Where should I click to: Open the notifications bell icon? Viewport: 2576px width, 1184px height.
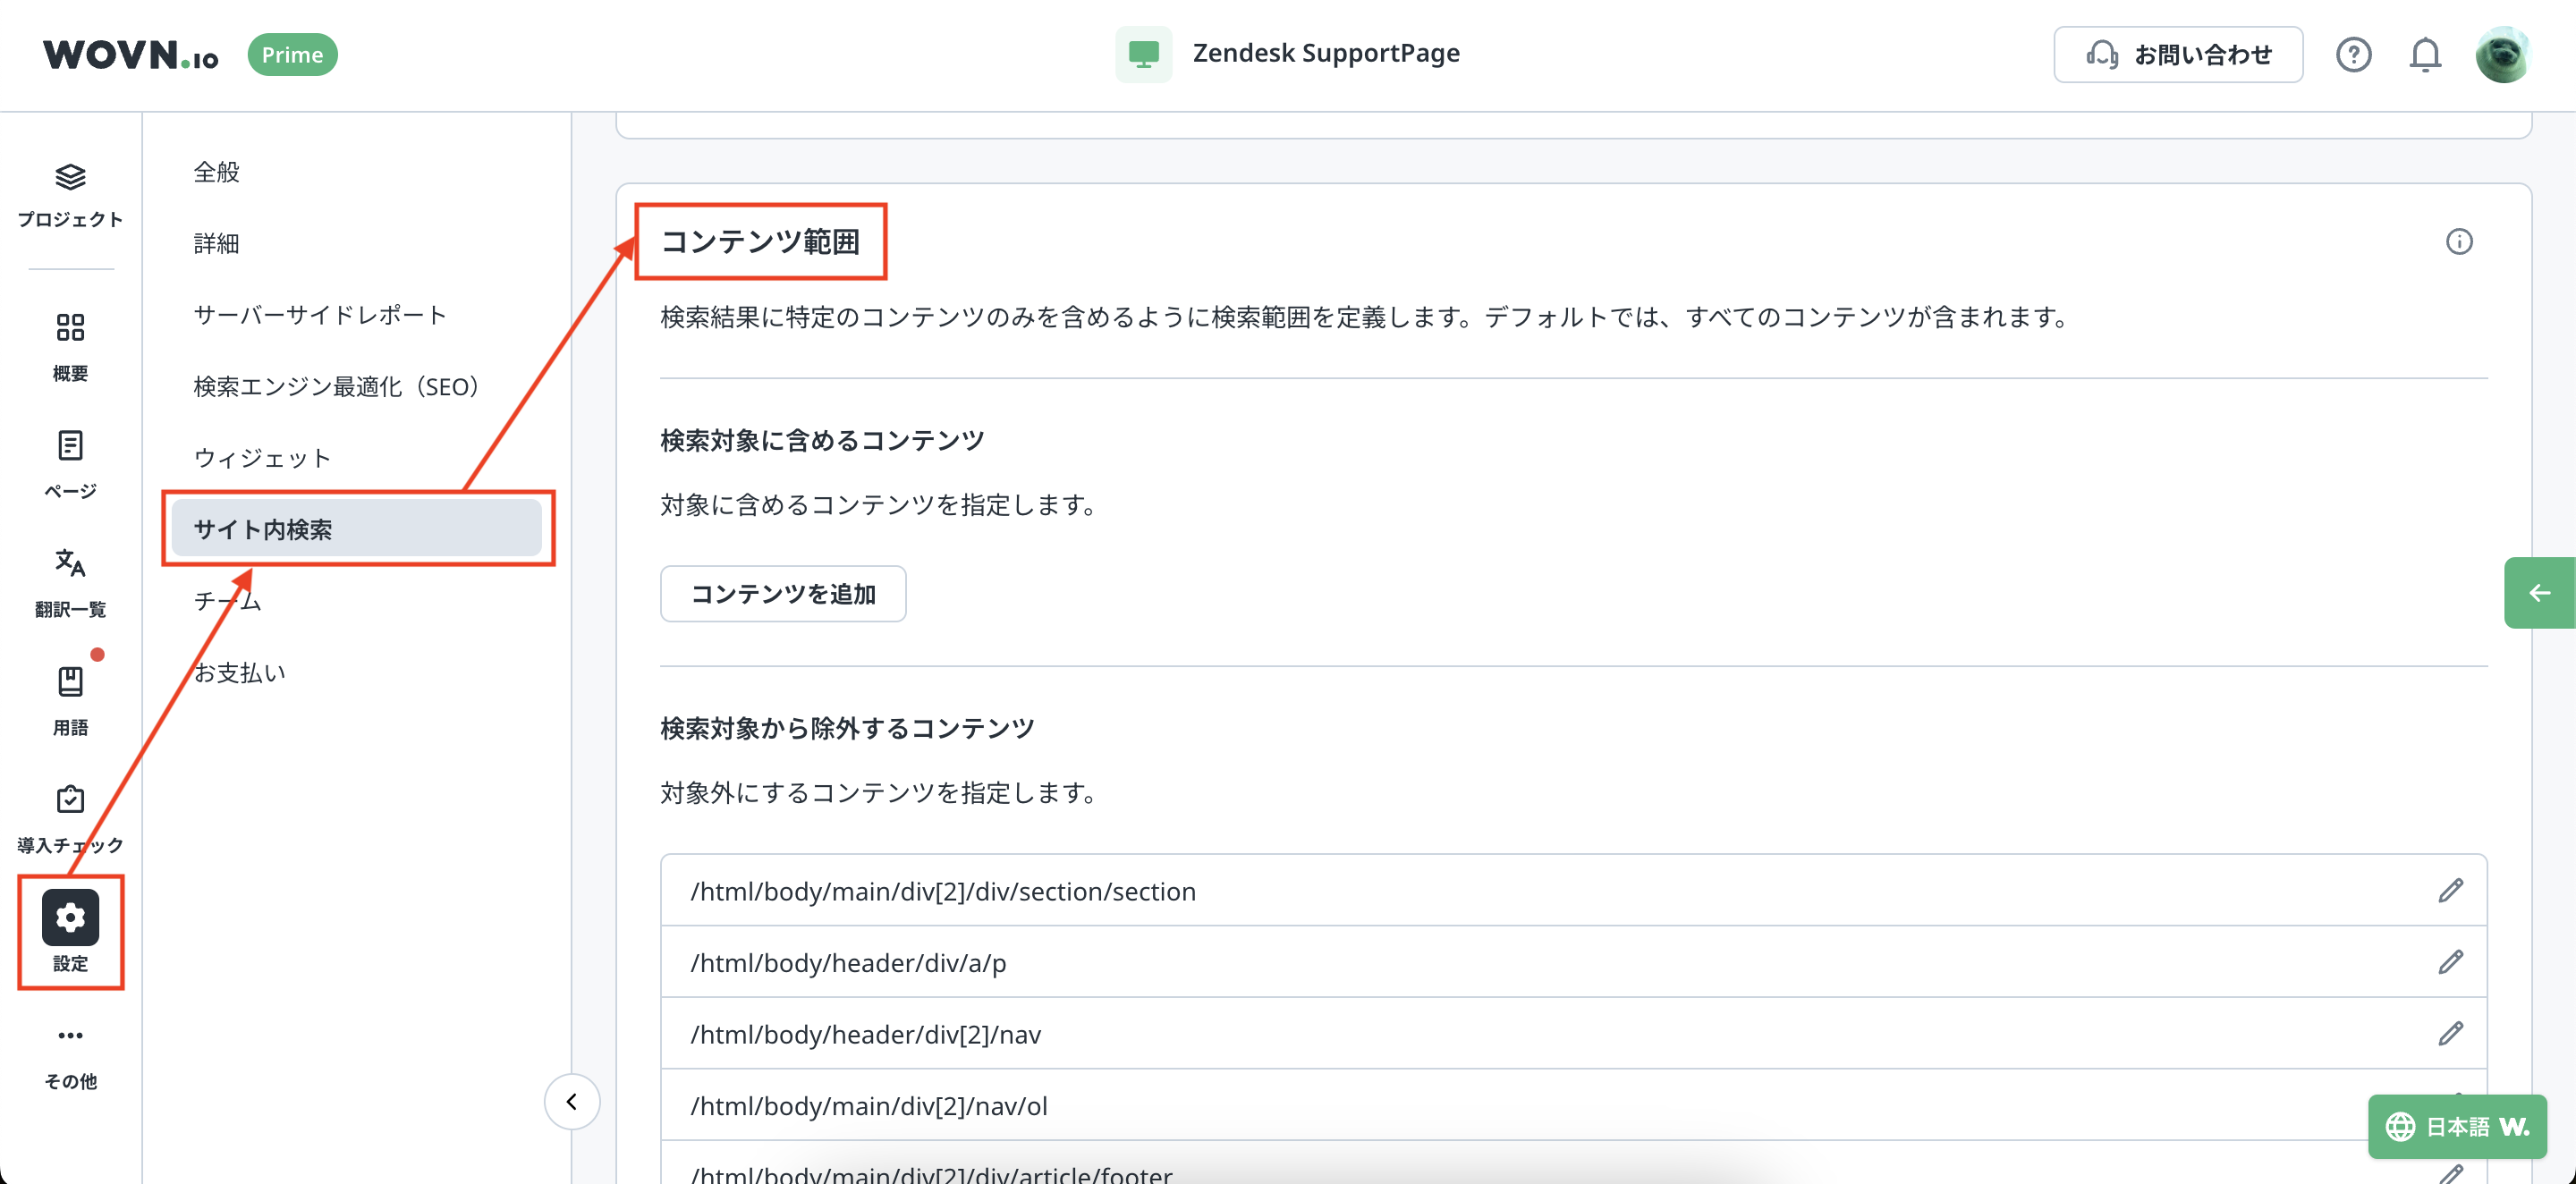(2425, 54)
